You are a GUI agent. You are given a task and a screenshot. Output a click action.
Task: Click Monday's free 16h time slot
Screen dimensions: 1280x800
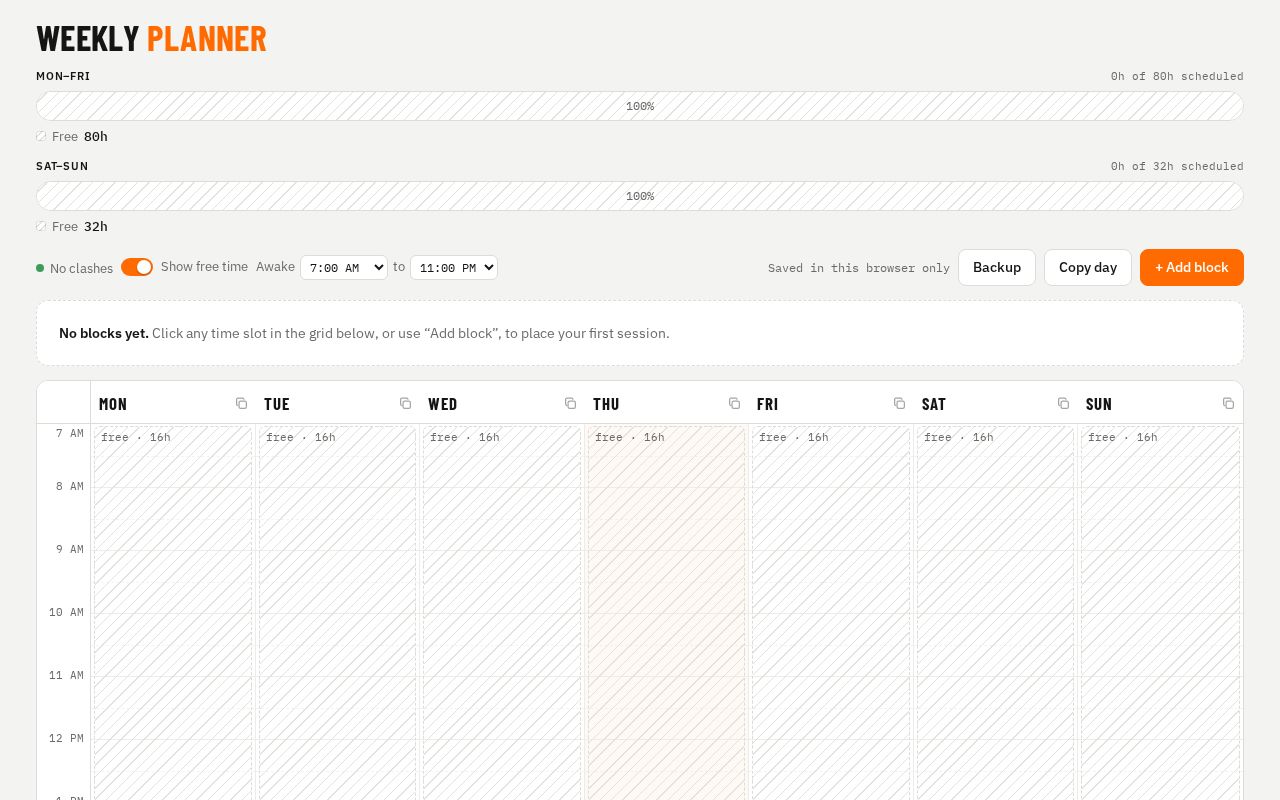click(x=173, y=613)
